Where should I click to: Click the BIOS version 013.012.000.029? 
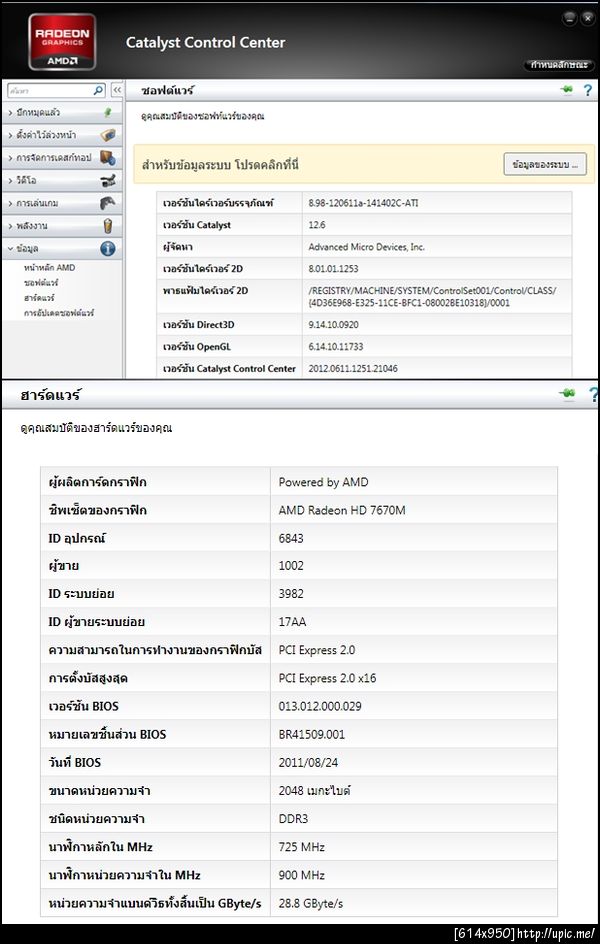[320, 706]
